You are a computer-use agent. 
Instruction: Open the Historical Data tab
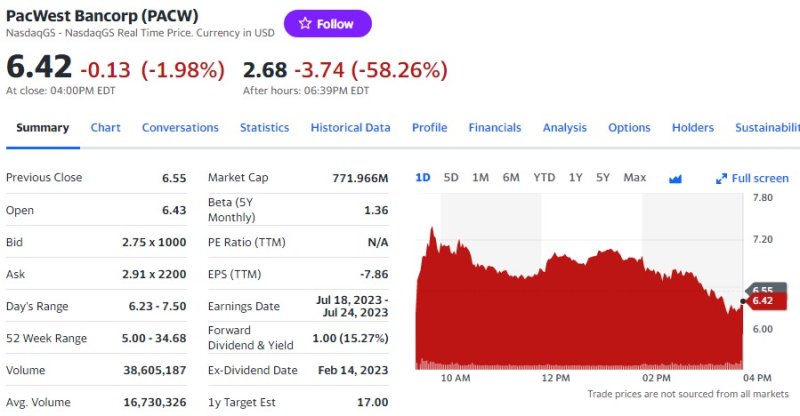350,128
